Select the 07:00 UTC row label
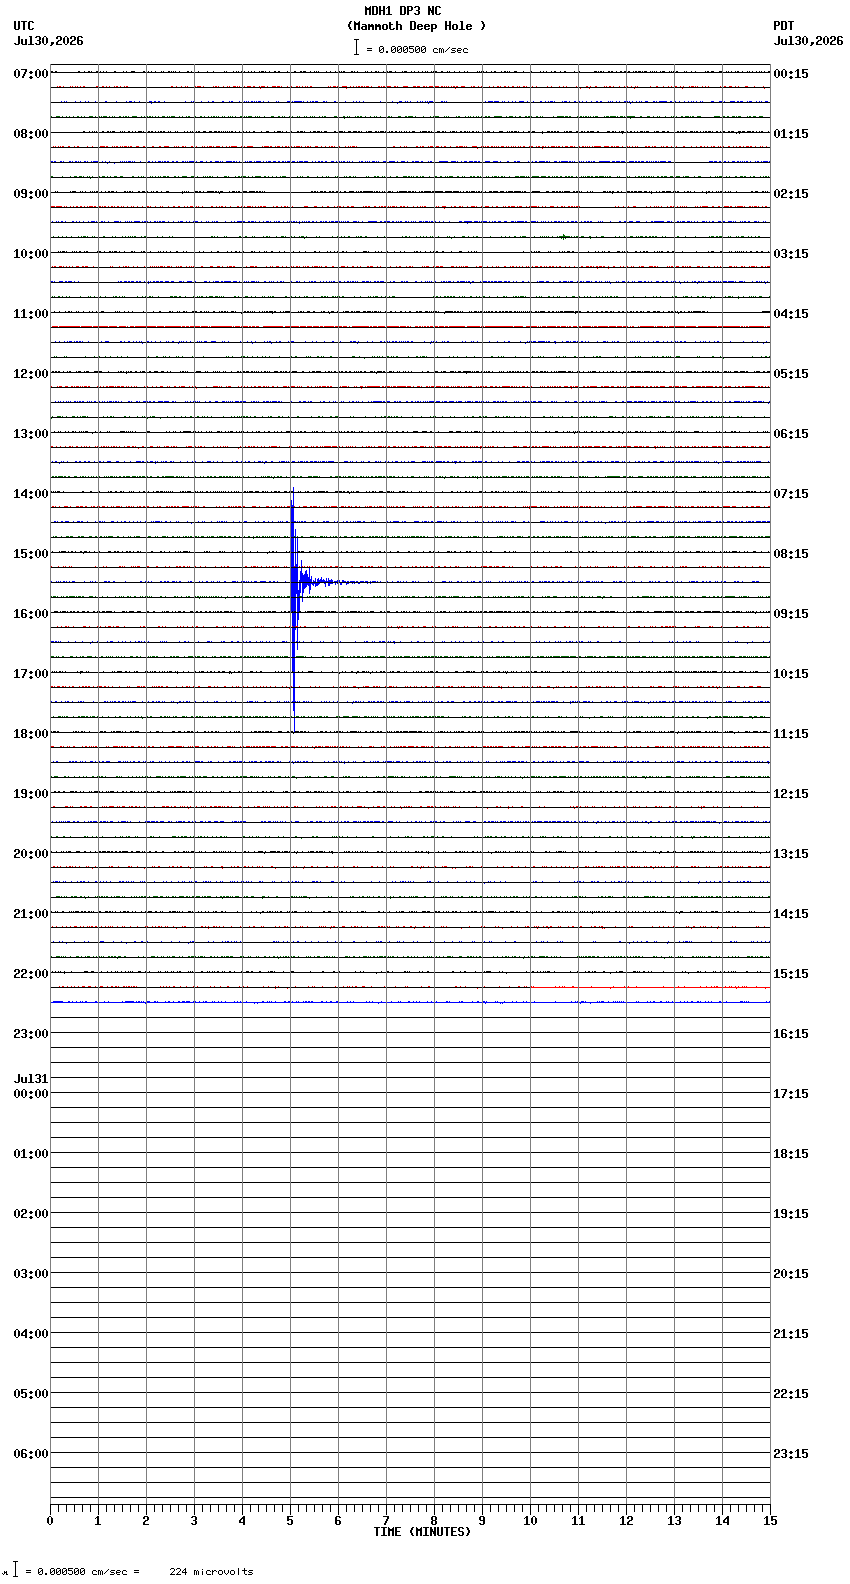This screenshot has height=1584, width=850. [x=31, y=74]
